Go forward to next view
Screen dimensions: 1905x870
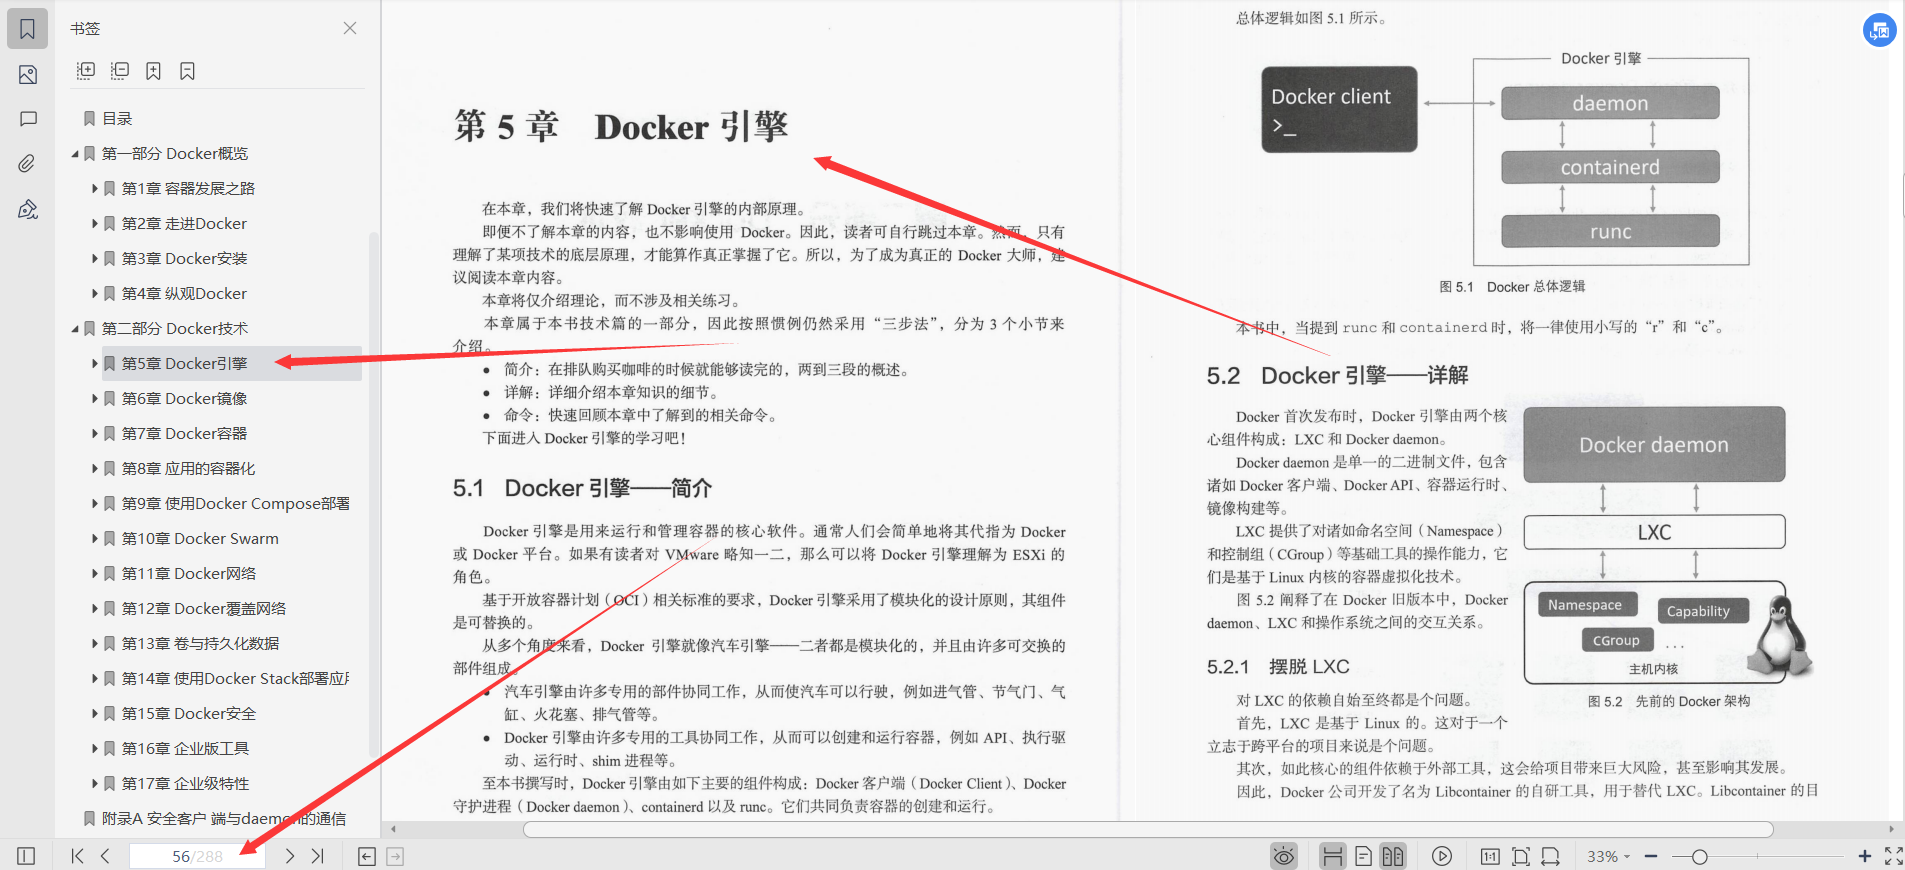click(x=395, y=856)
